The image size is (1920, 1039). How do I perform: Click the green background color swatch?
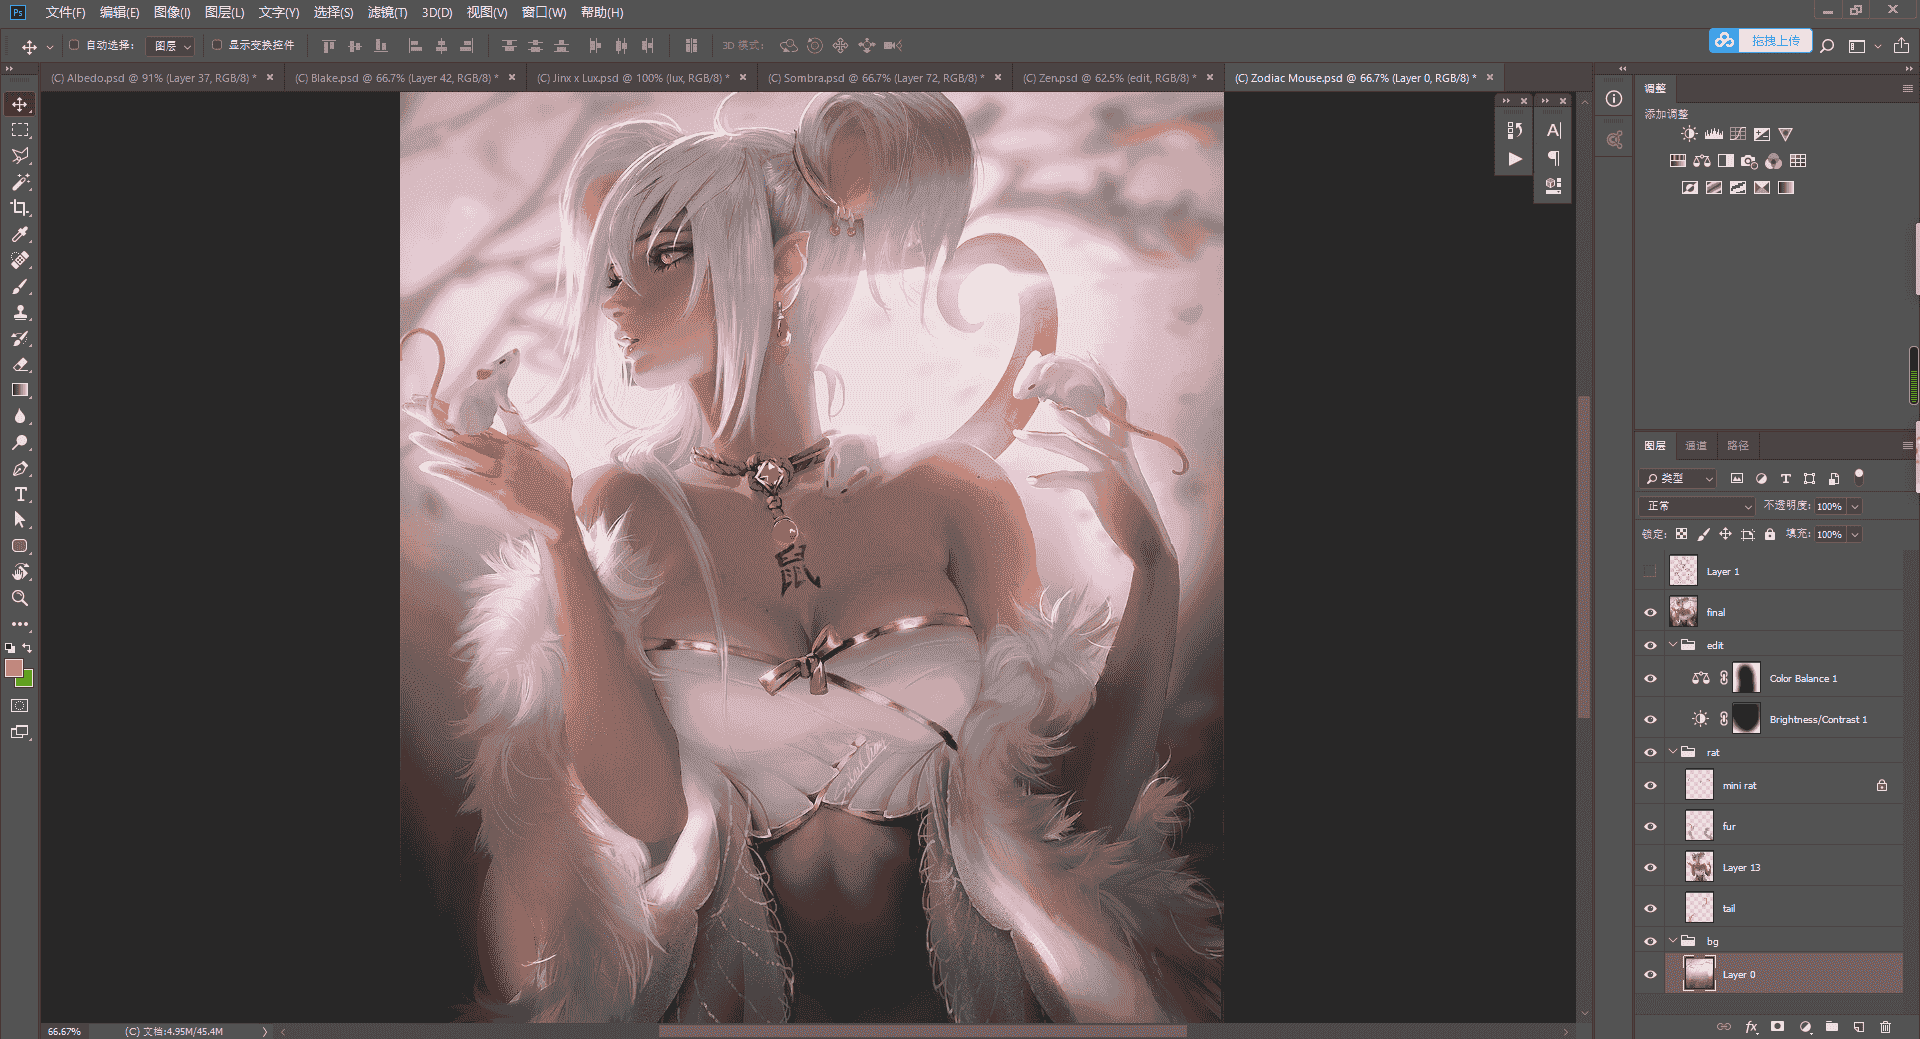(27, 681)
